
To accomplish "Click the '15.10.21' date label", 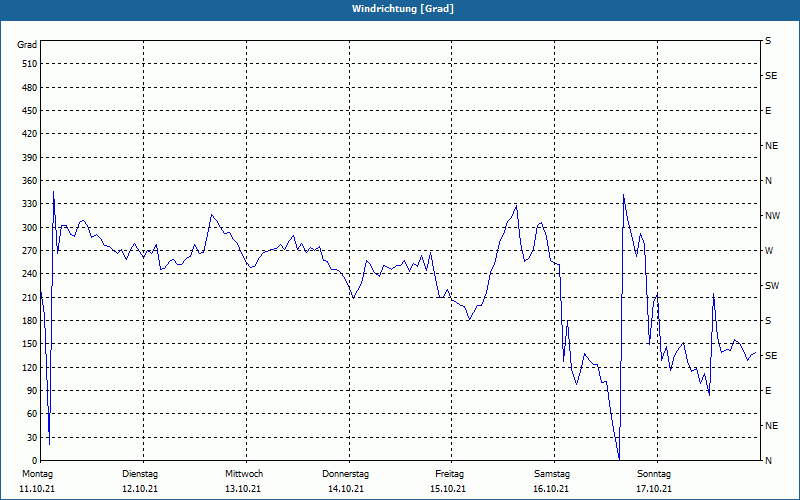I will pos(448,489).
